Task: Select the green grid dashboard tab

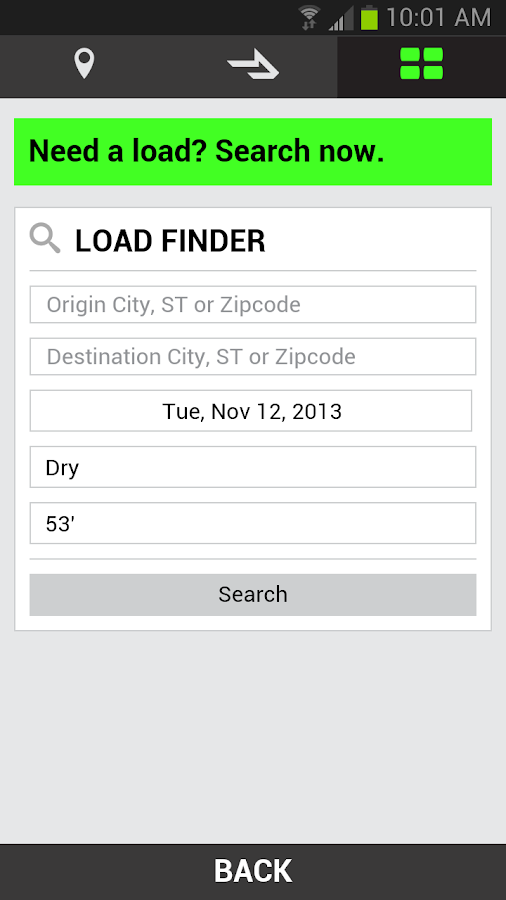Action: 422,64
